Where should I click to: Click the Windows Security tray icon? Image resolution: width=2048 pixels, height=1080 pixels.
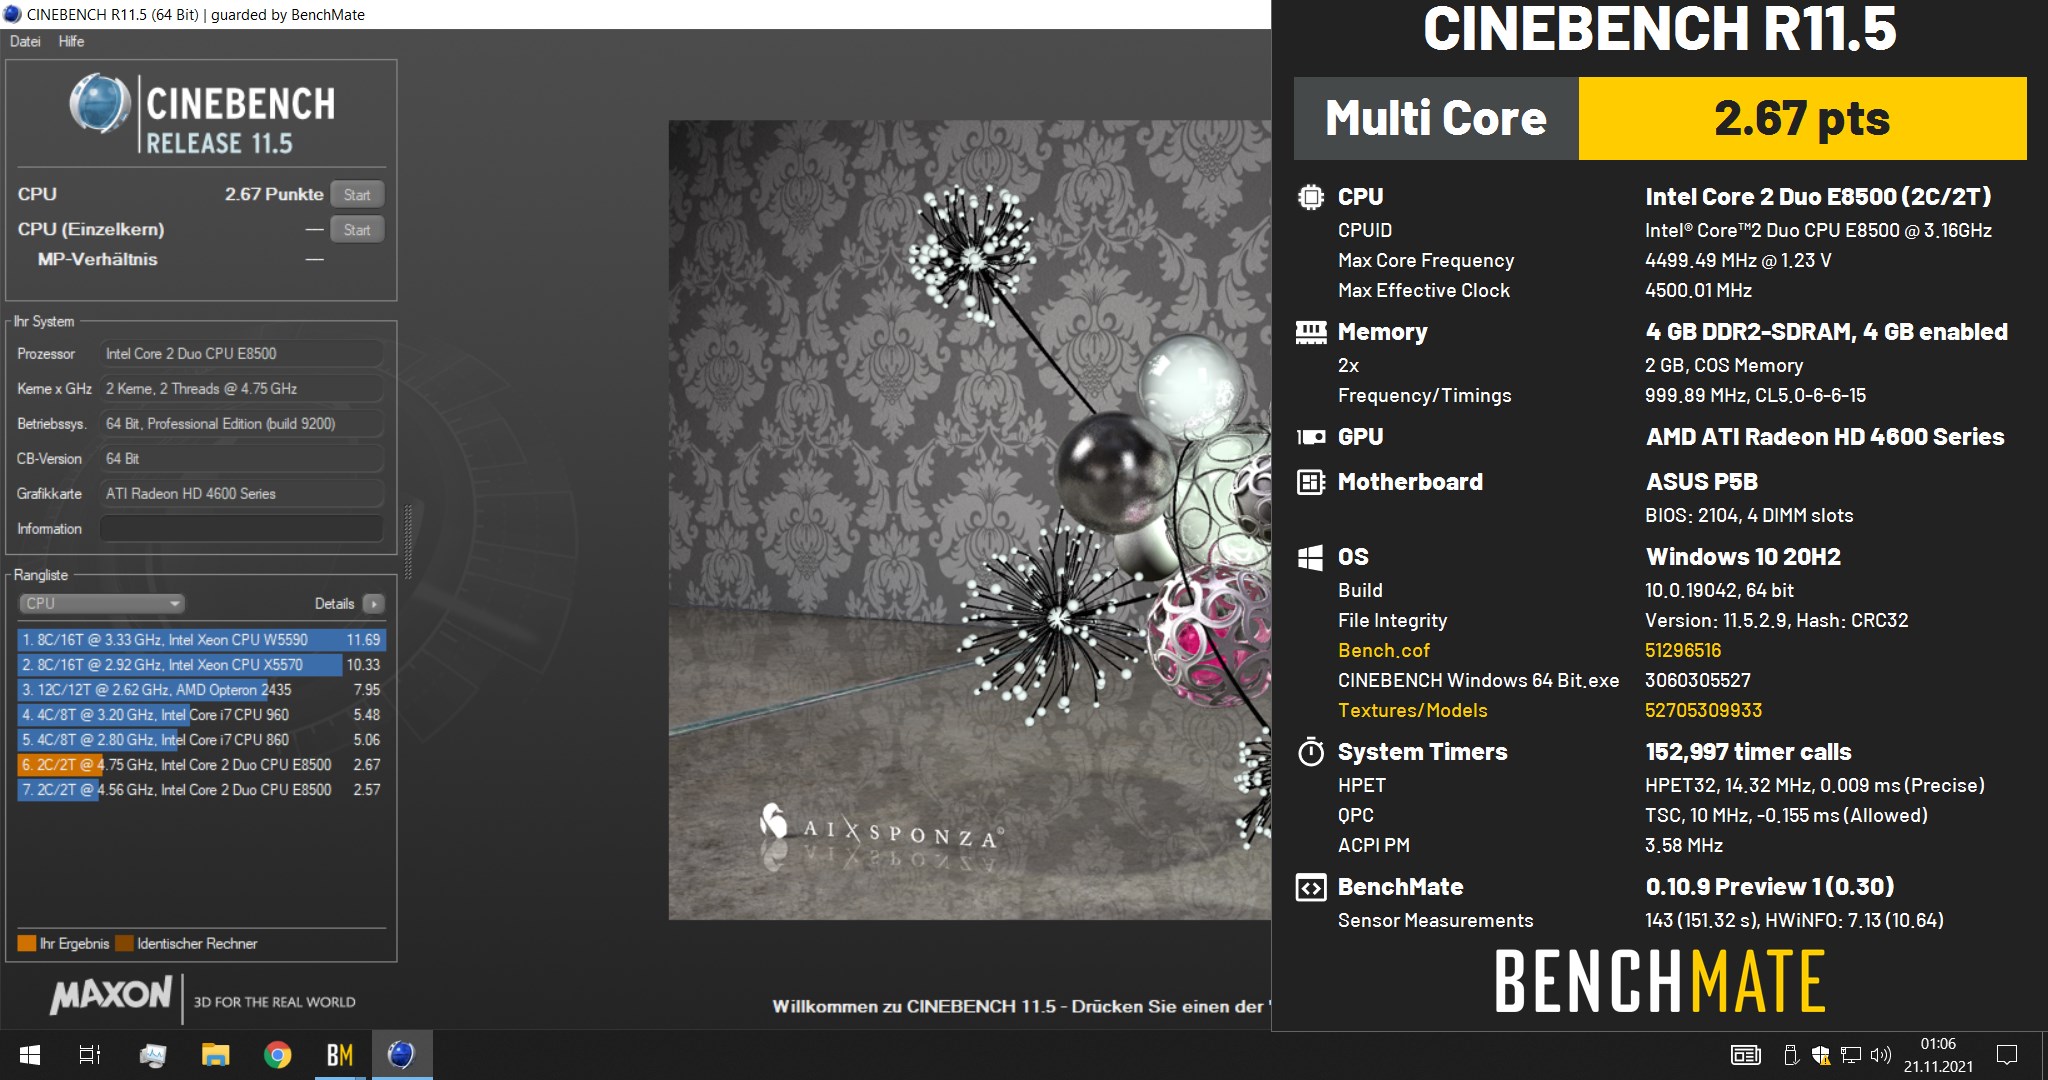pos(1821,1055)
